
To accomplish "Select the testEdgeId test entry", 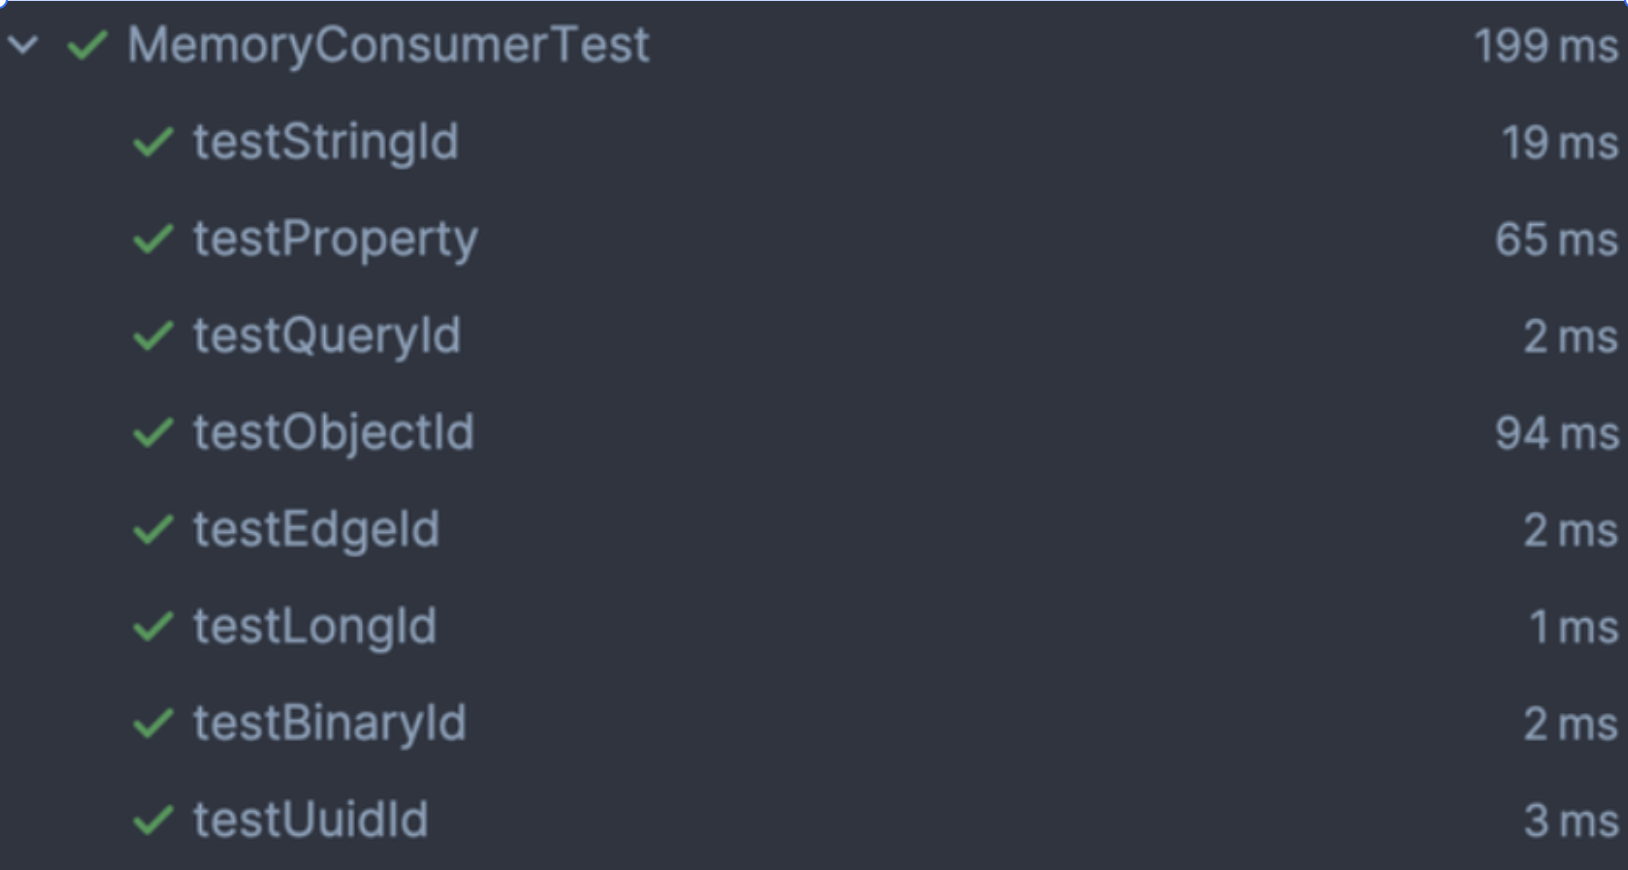I will pos(316,530).
